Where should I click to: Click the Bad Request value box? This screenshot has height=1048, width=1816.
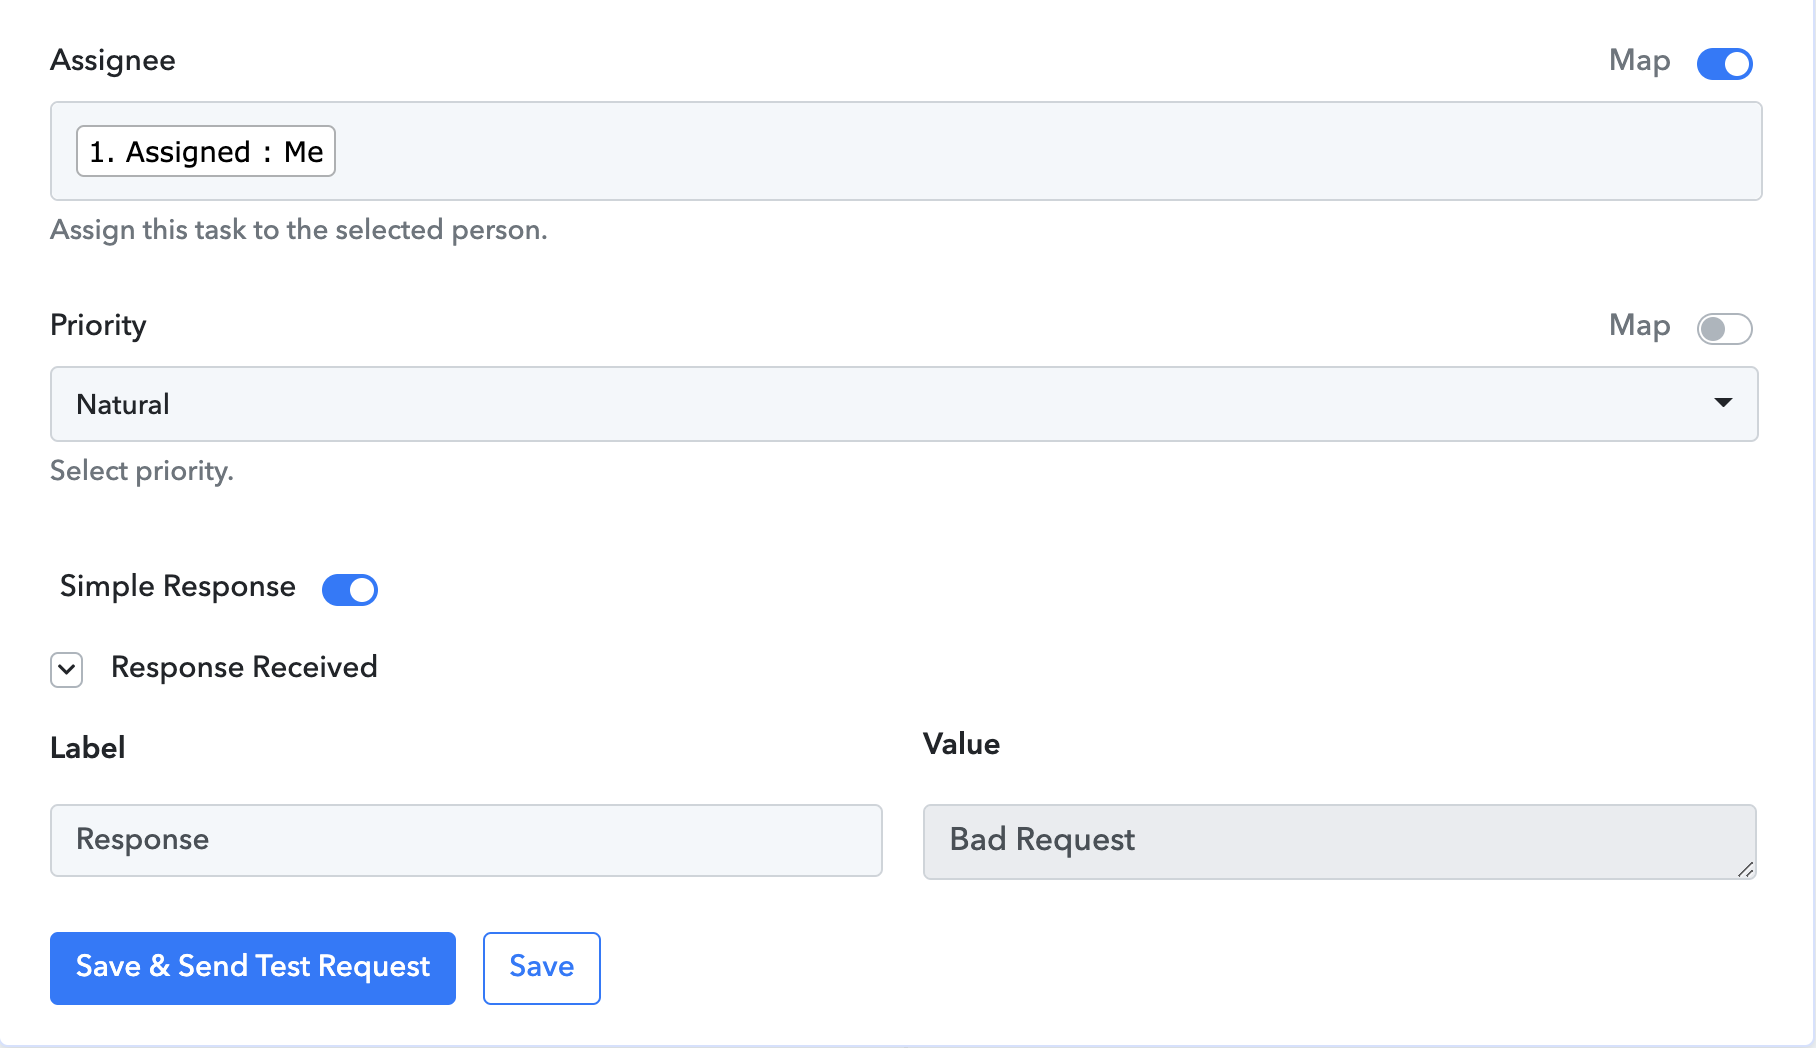[1339, 841]
